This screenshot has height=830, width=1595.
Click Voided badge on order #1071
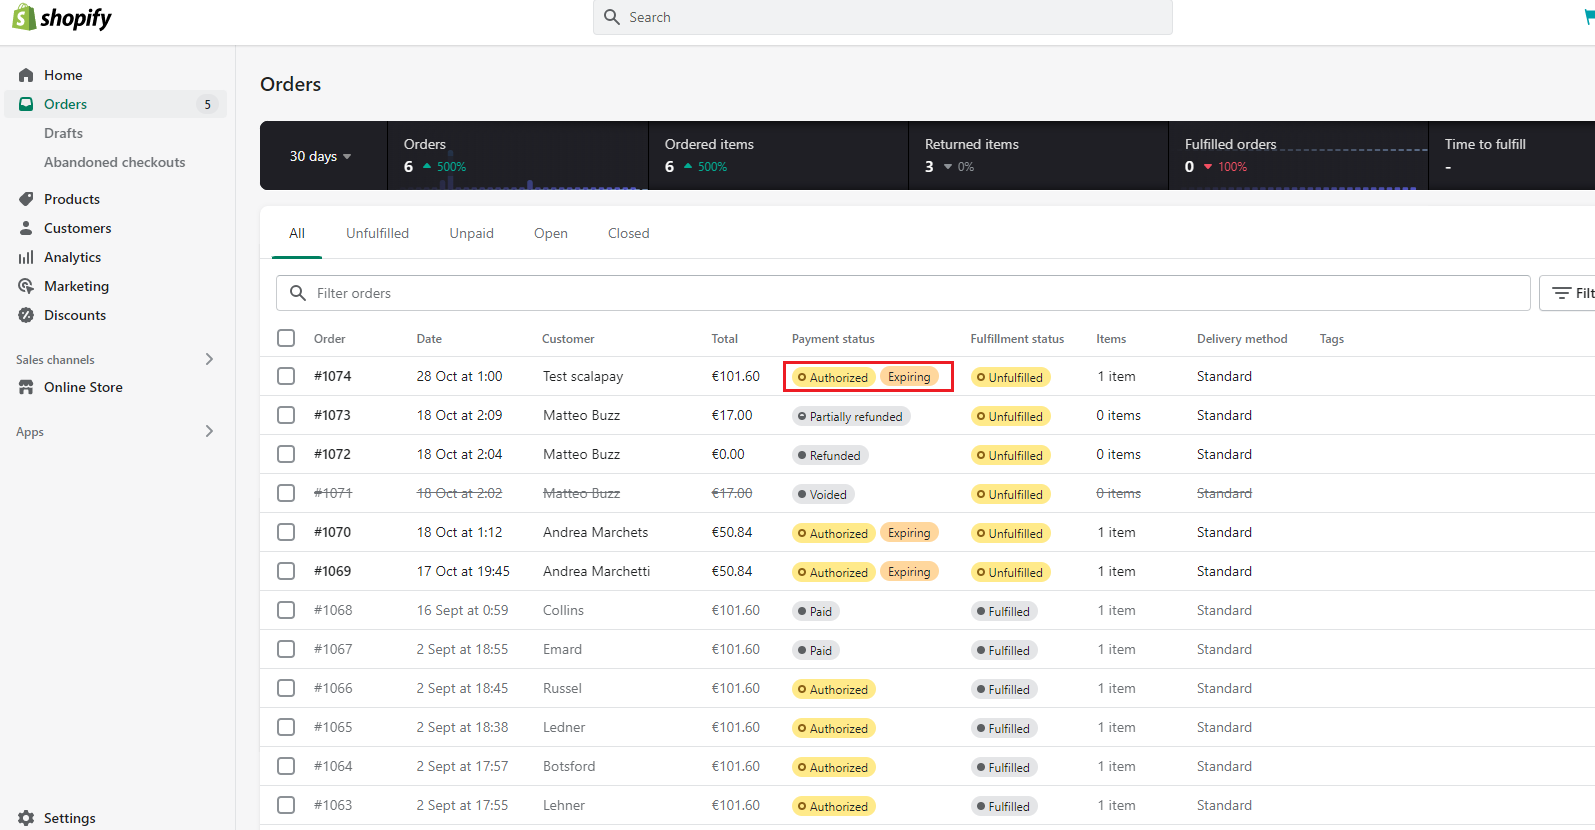point(823,494)
